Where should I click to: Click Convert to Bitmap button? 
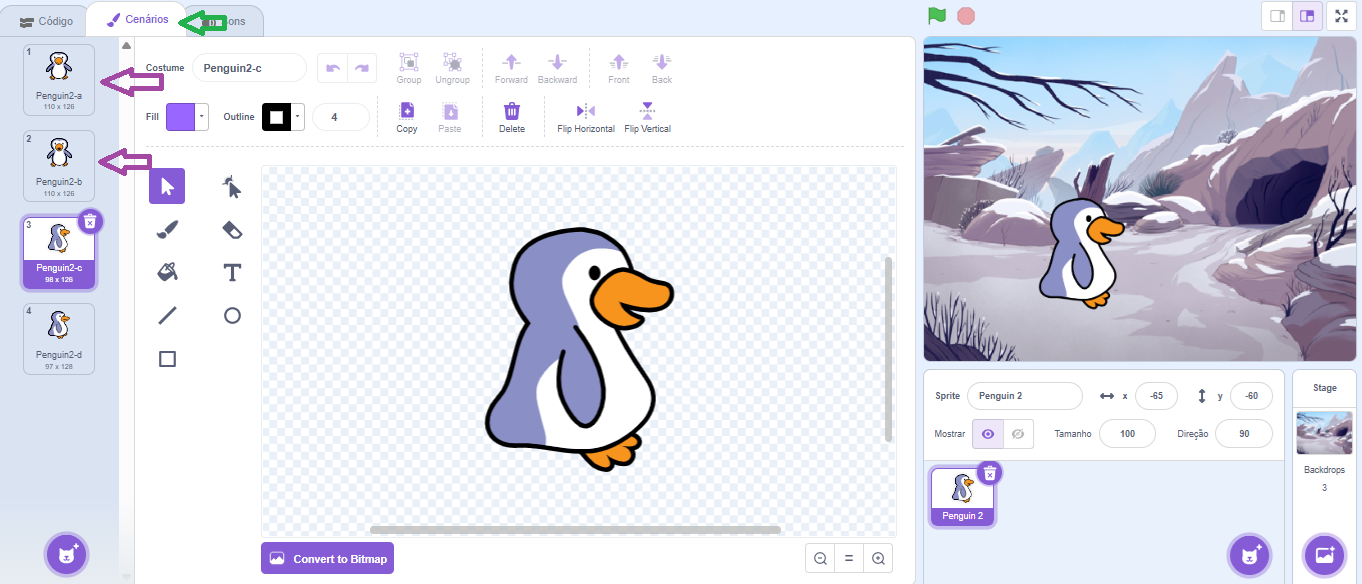tap(327, 559)
